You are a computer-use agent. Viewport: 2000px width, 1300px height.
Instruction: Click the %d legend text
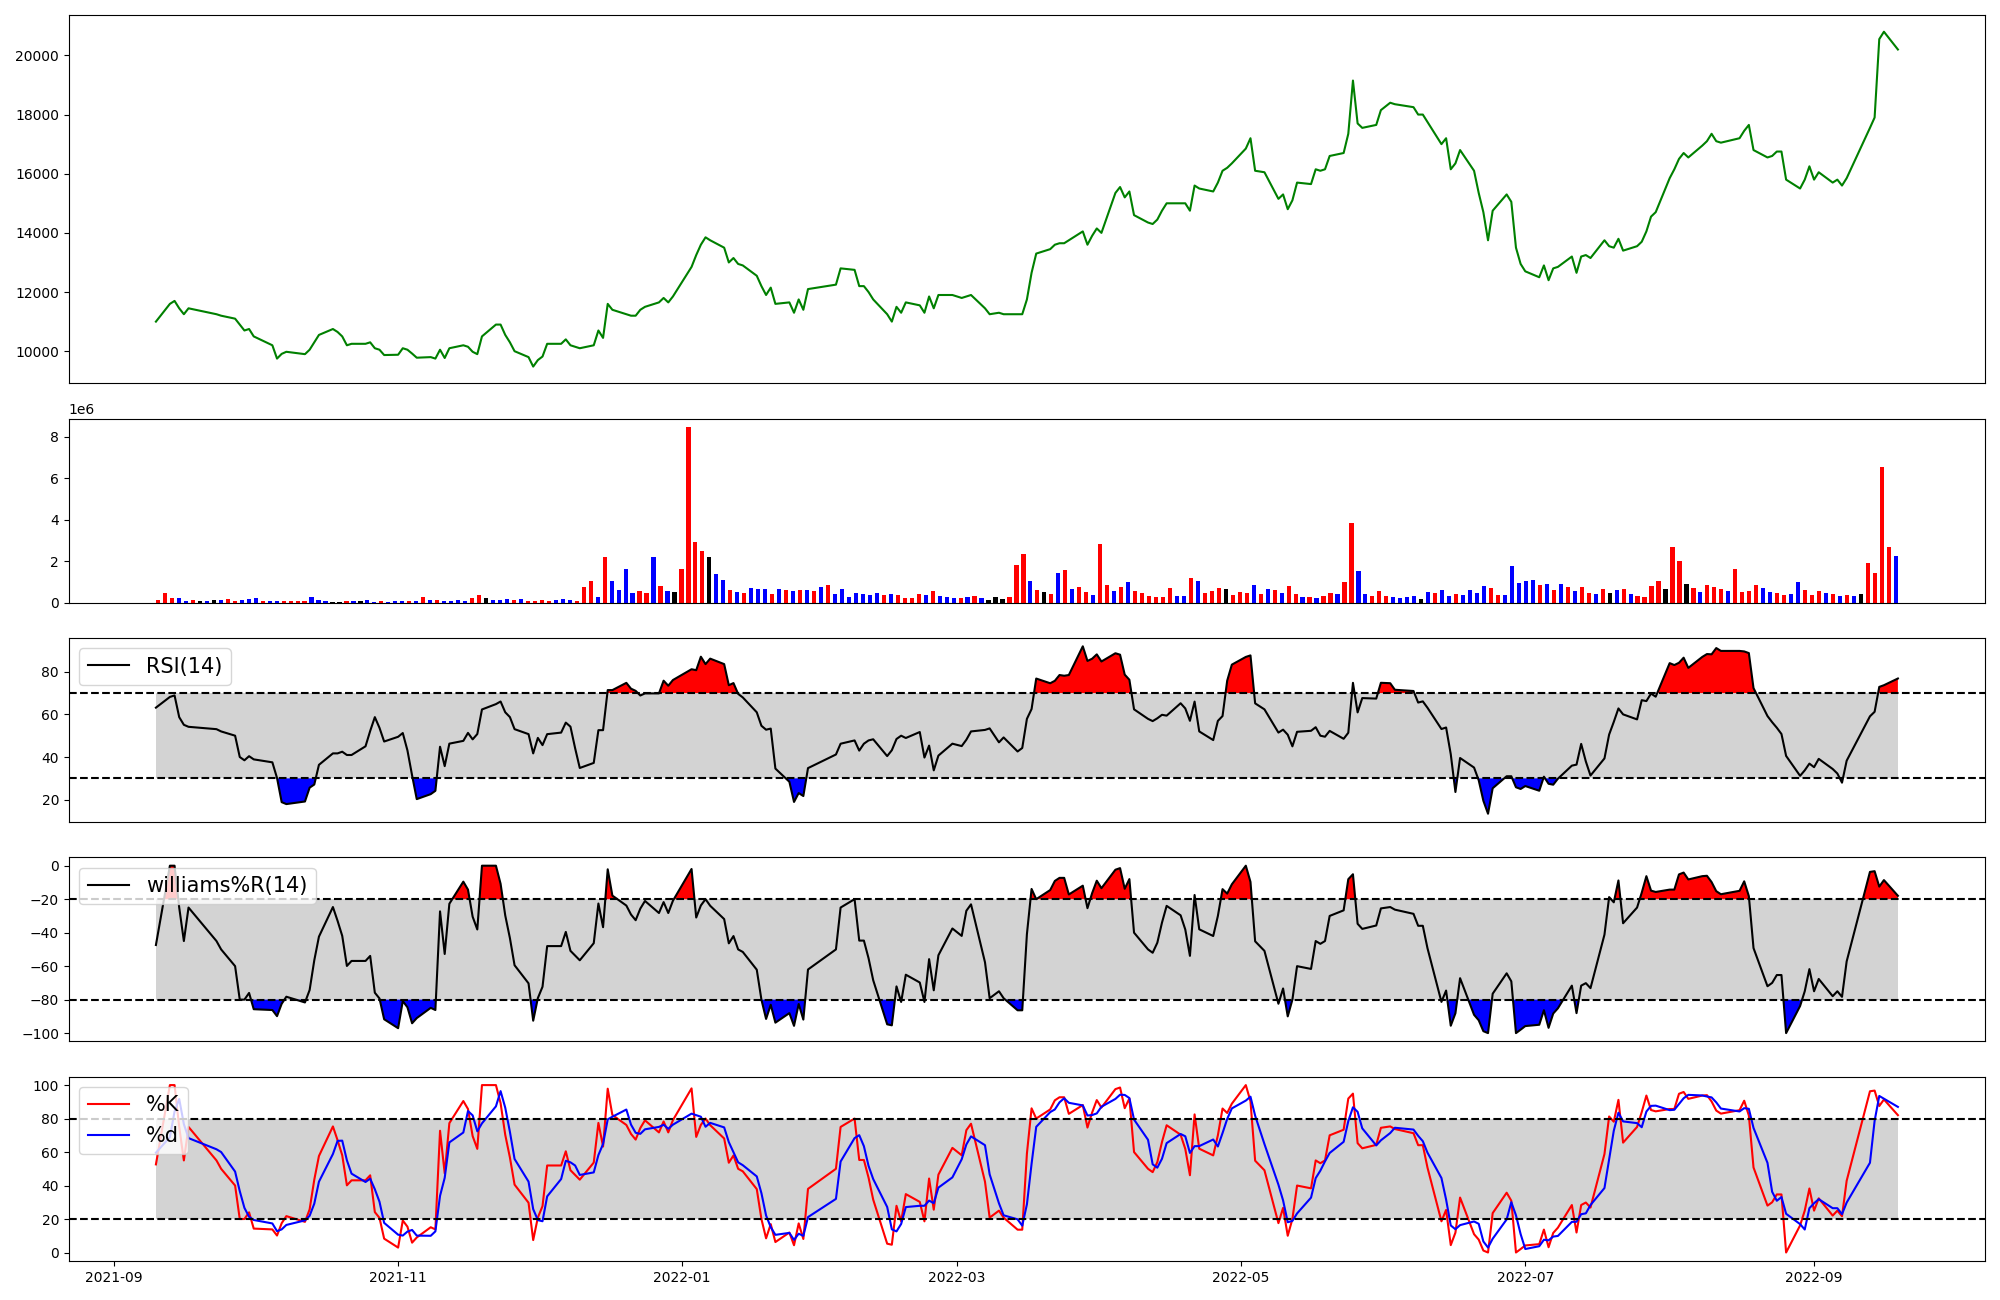[161, 1135]
